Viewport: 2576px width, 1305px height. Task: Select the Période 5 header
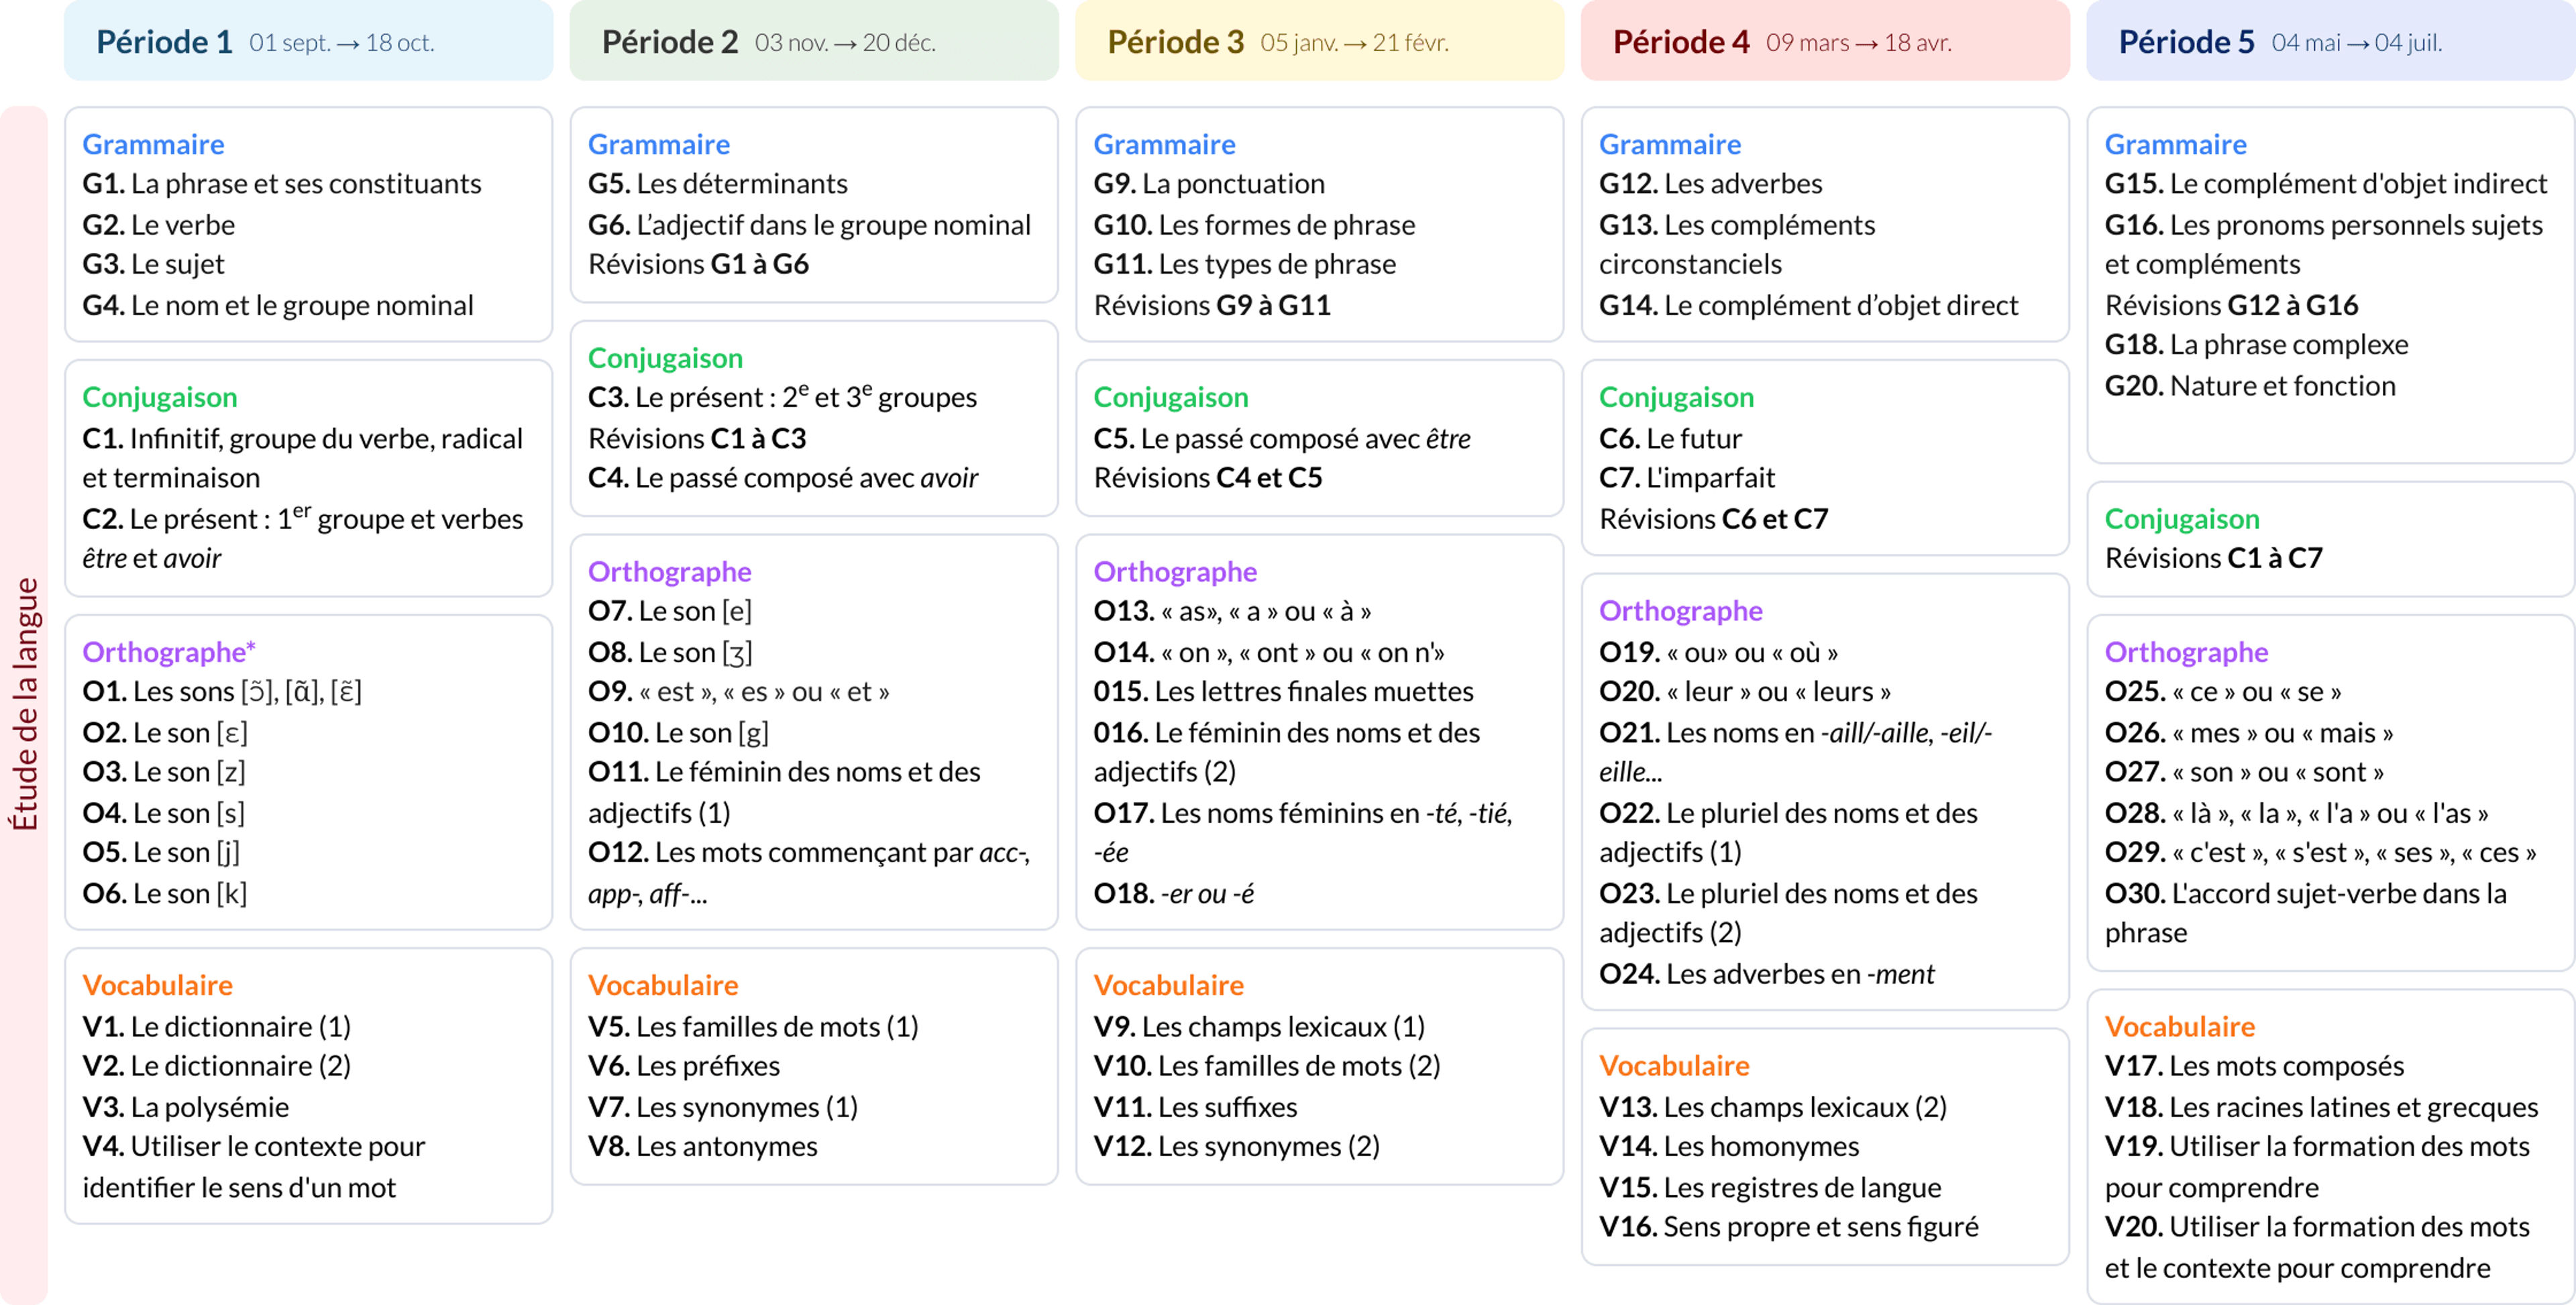click(x=2329, y=42)
